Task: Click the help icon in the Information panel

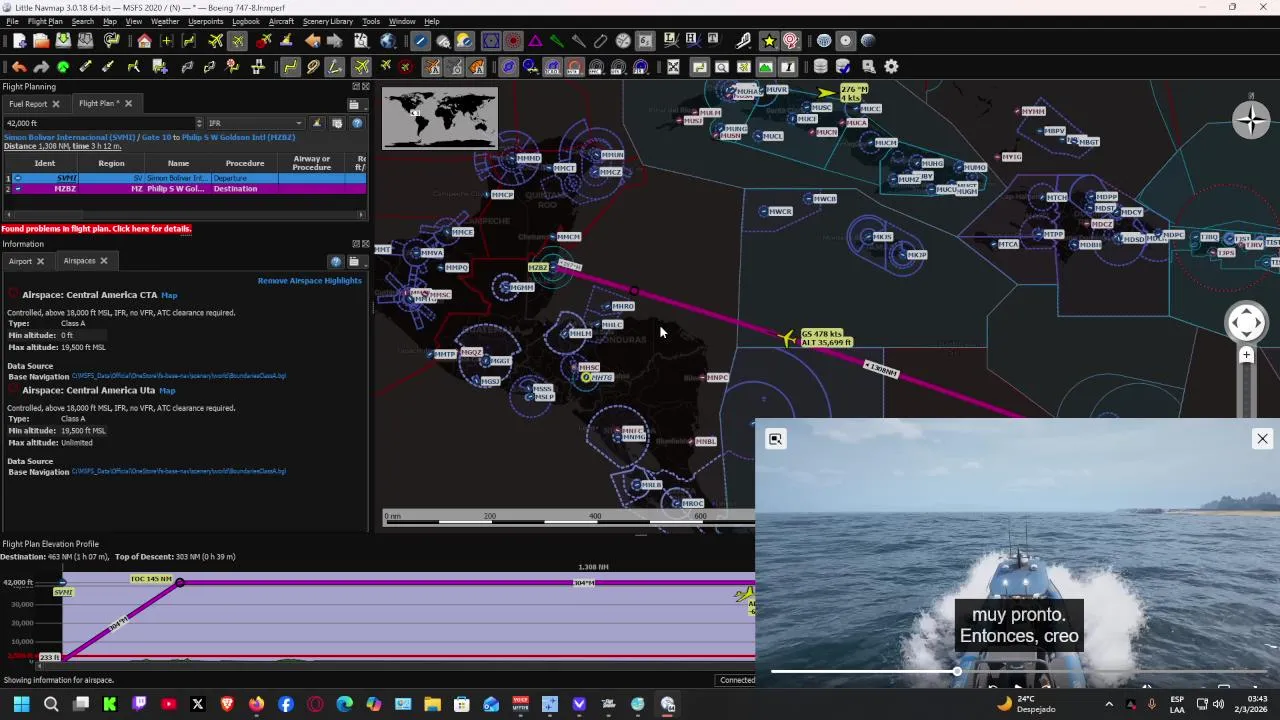Action: point(336,261)
